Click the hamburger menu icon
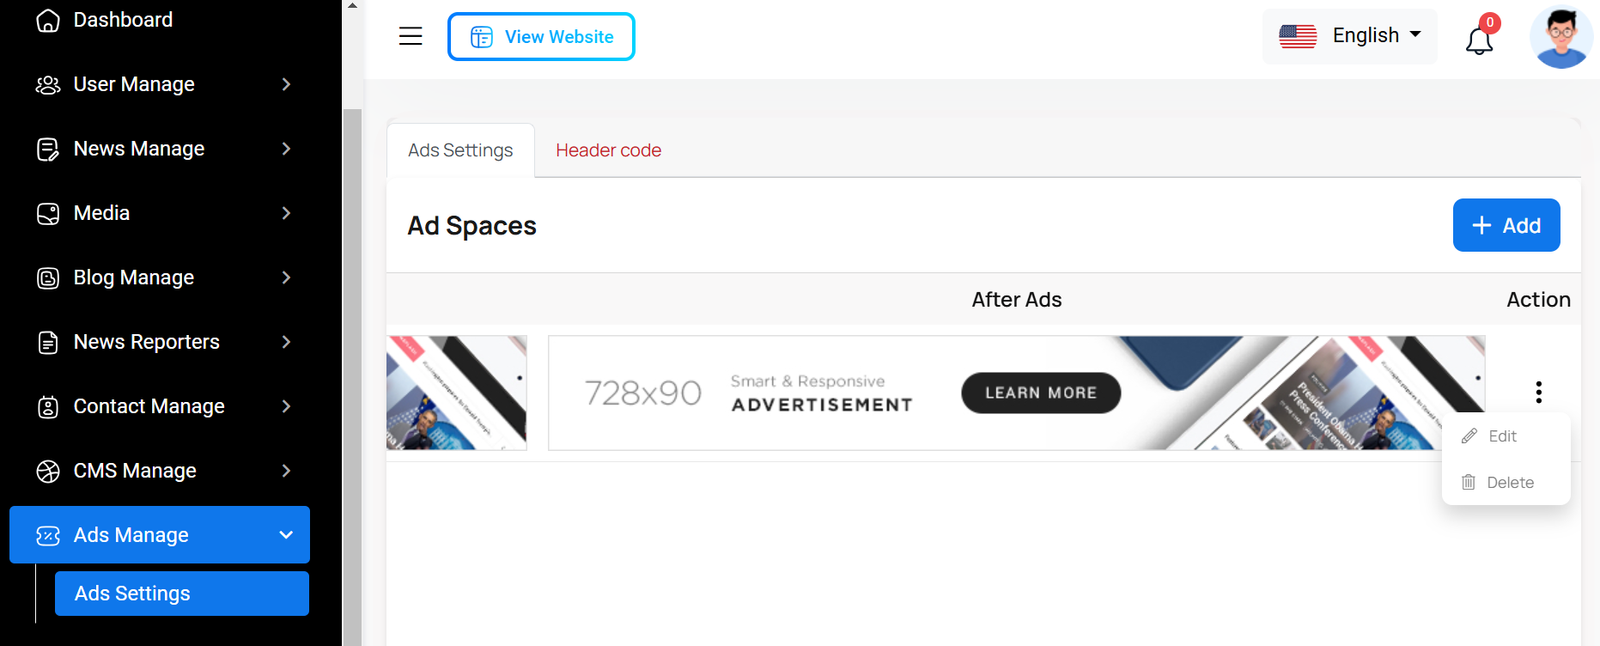 [410, 37]
